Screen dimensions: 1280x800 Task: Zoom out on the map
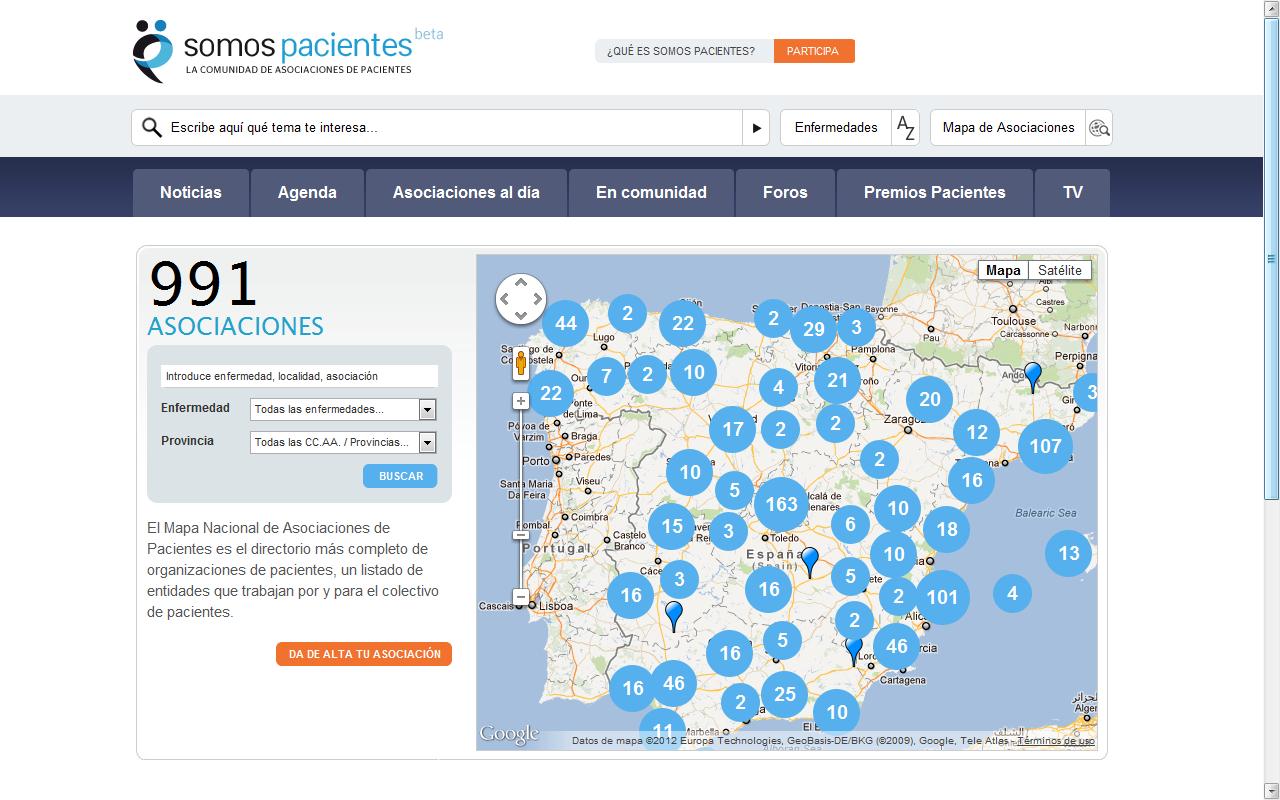pos(521,597)
